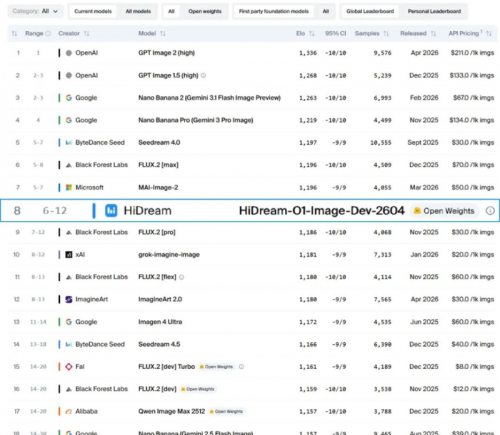Click the 95% CI column header

(335, 33)
